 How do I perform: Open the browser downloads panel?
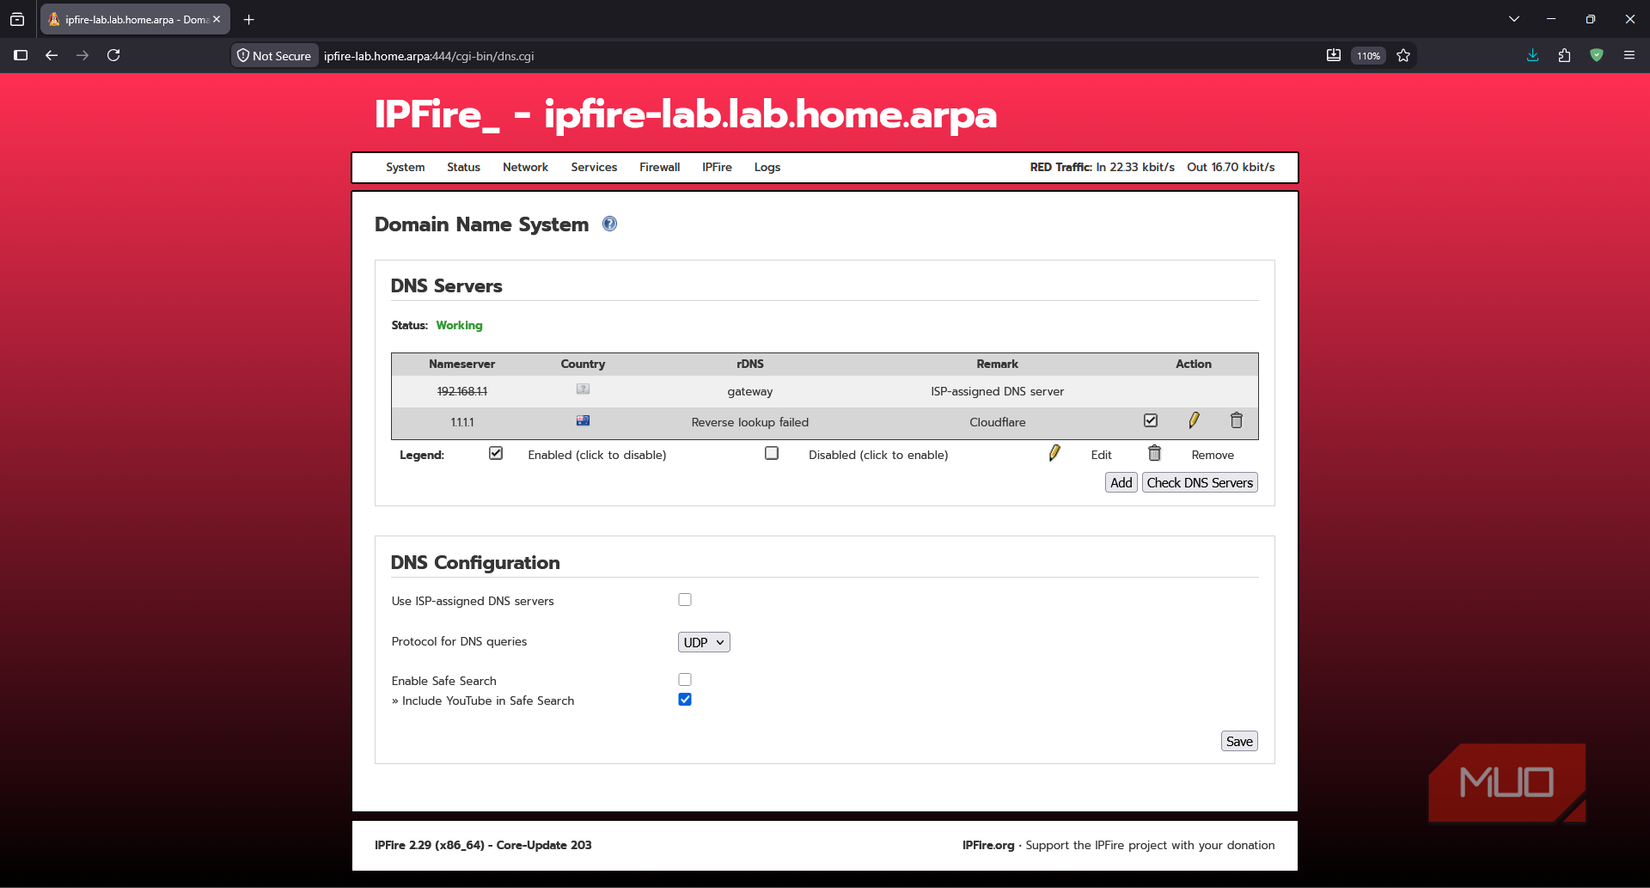pyautogui.click(x=1532, y=56)
